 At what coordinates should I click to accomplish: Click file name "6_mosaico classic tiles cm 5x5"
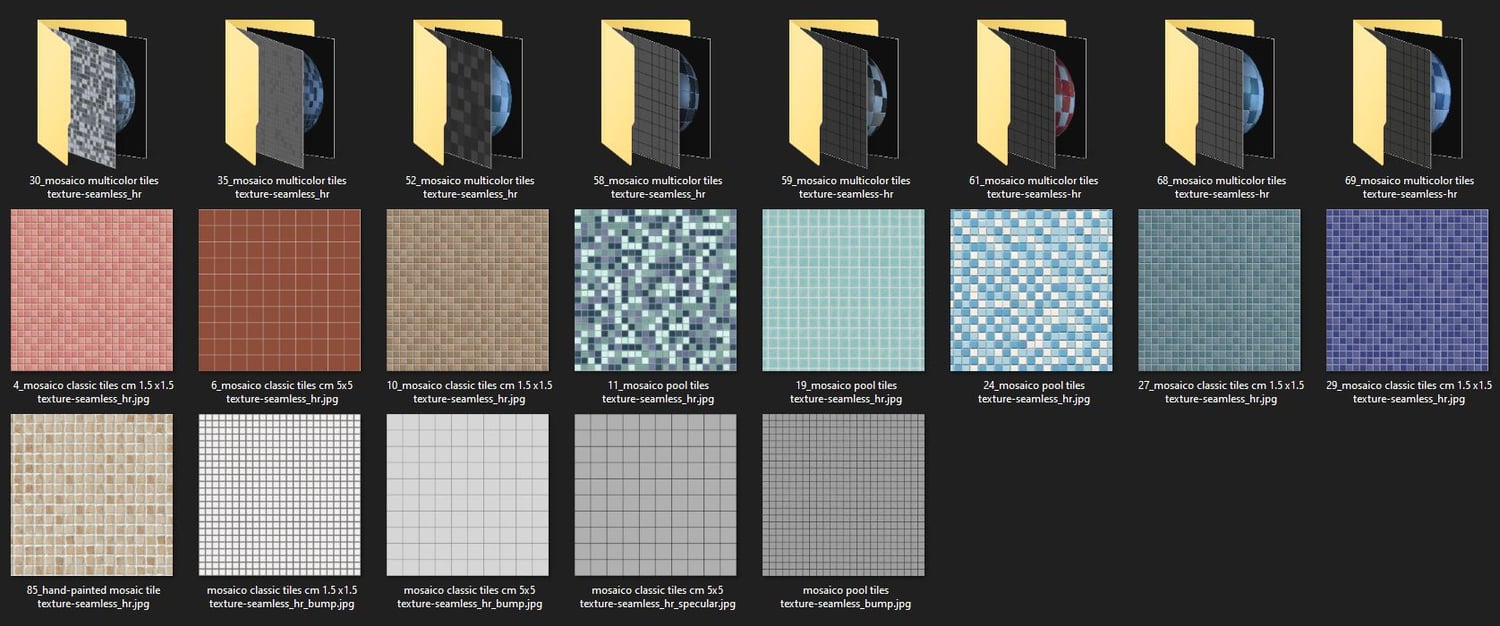point(282,385)
